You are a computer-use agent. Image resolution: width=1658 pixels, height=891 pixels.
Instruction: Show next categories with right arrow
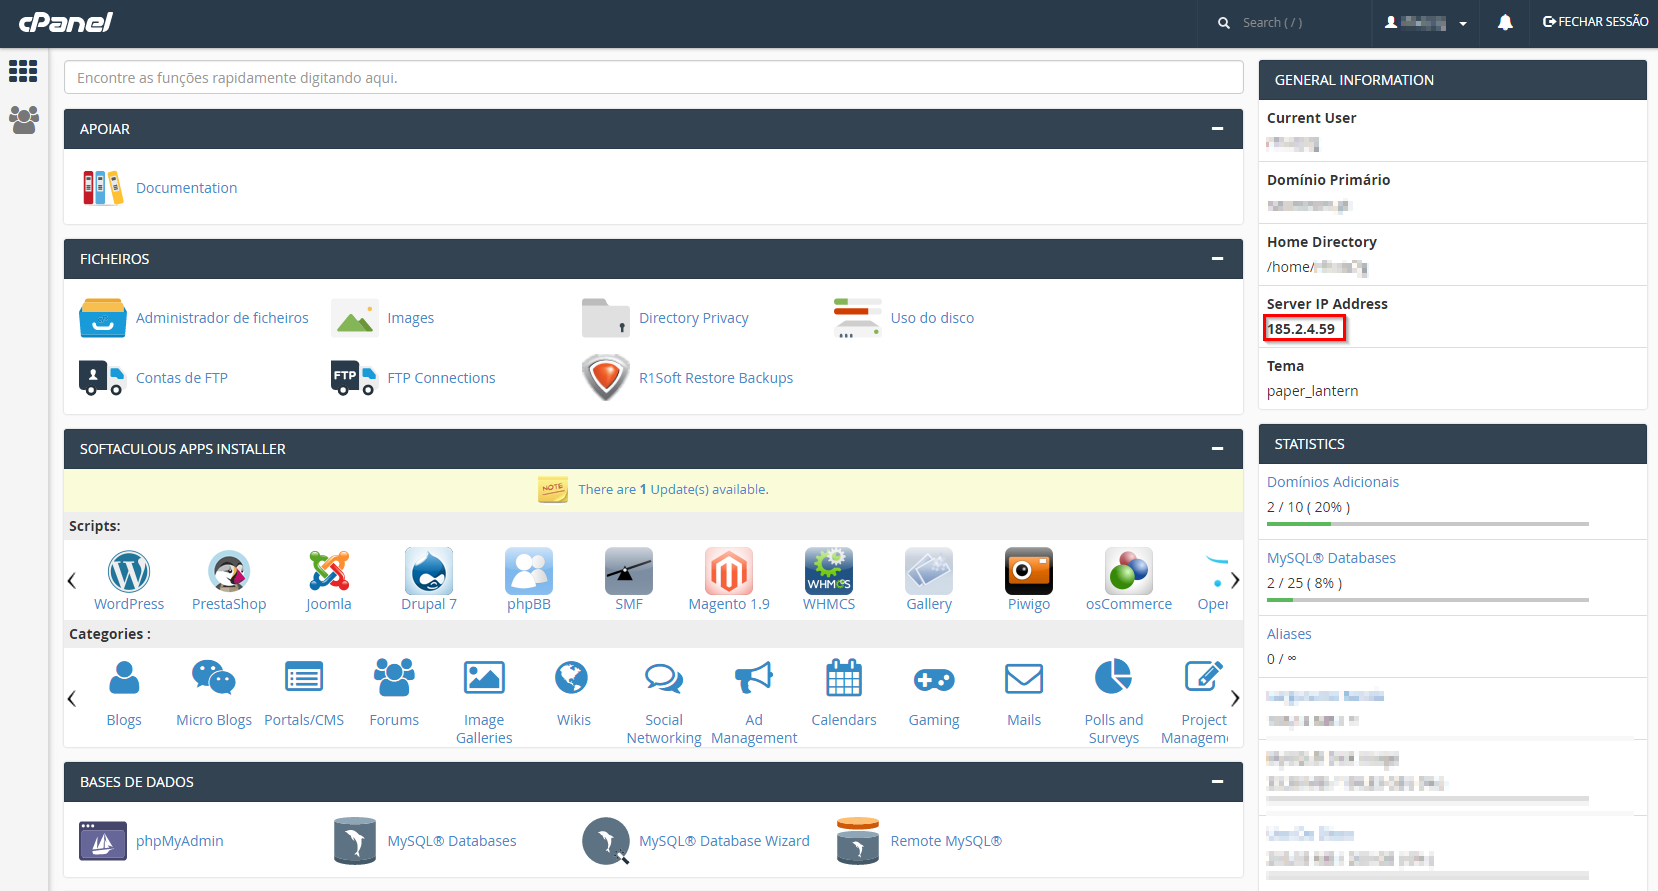point(1235,698)
